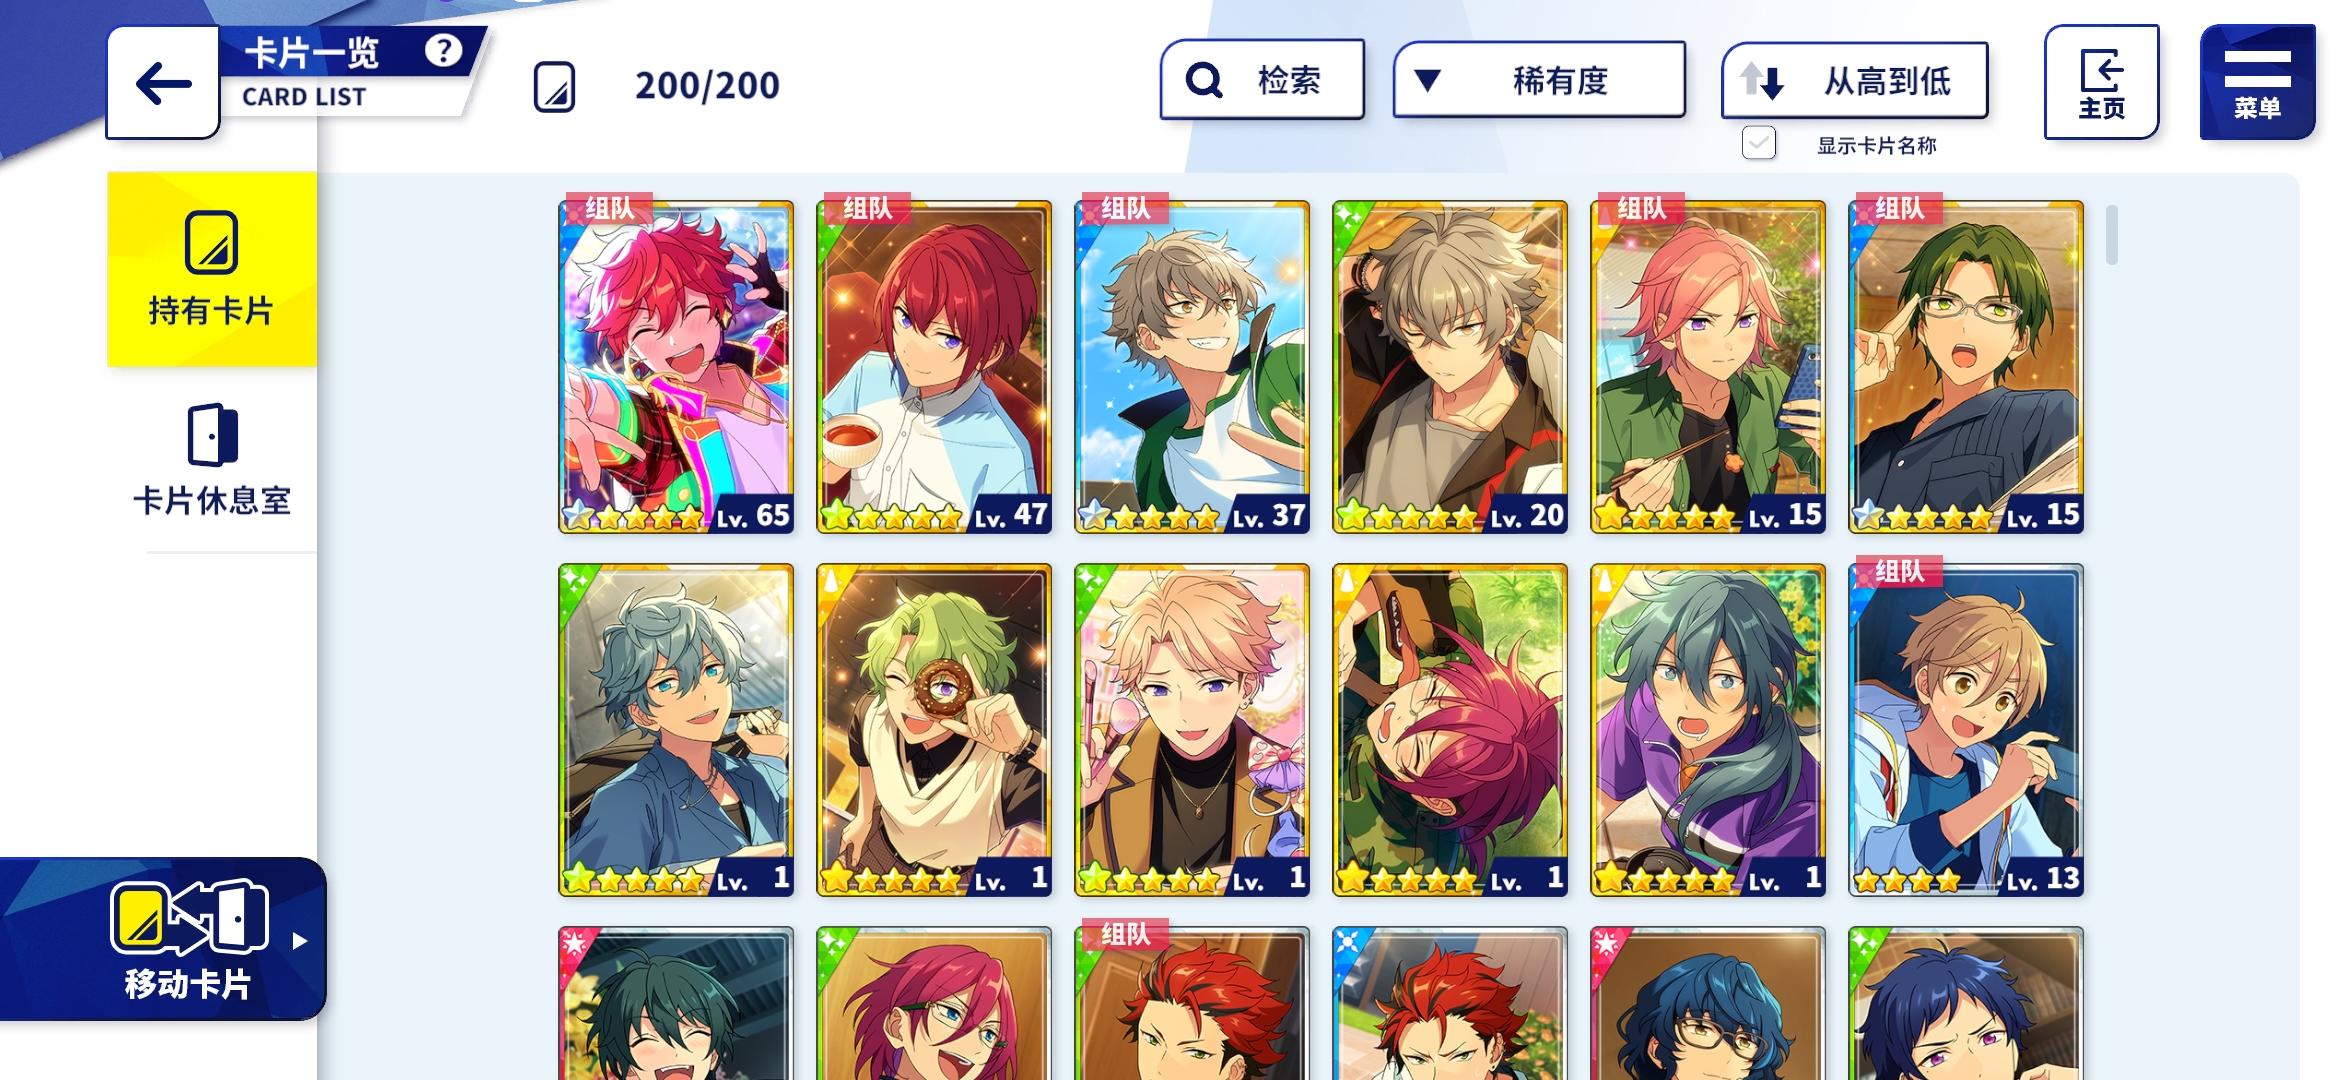Enable the 显示卡片名称 checkbox
The image size is (2340, 1080).
point(1758,143)
